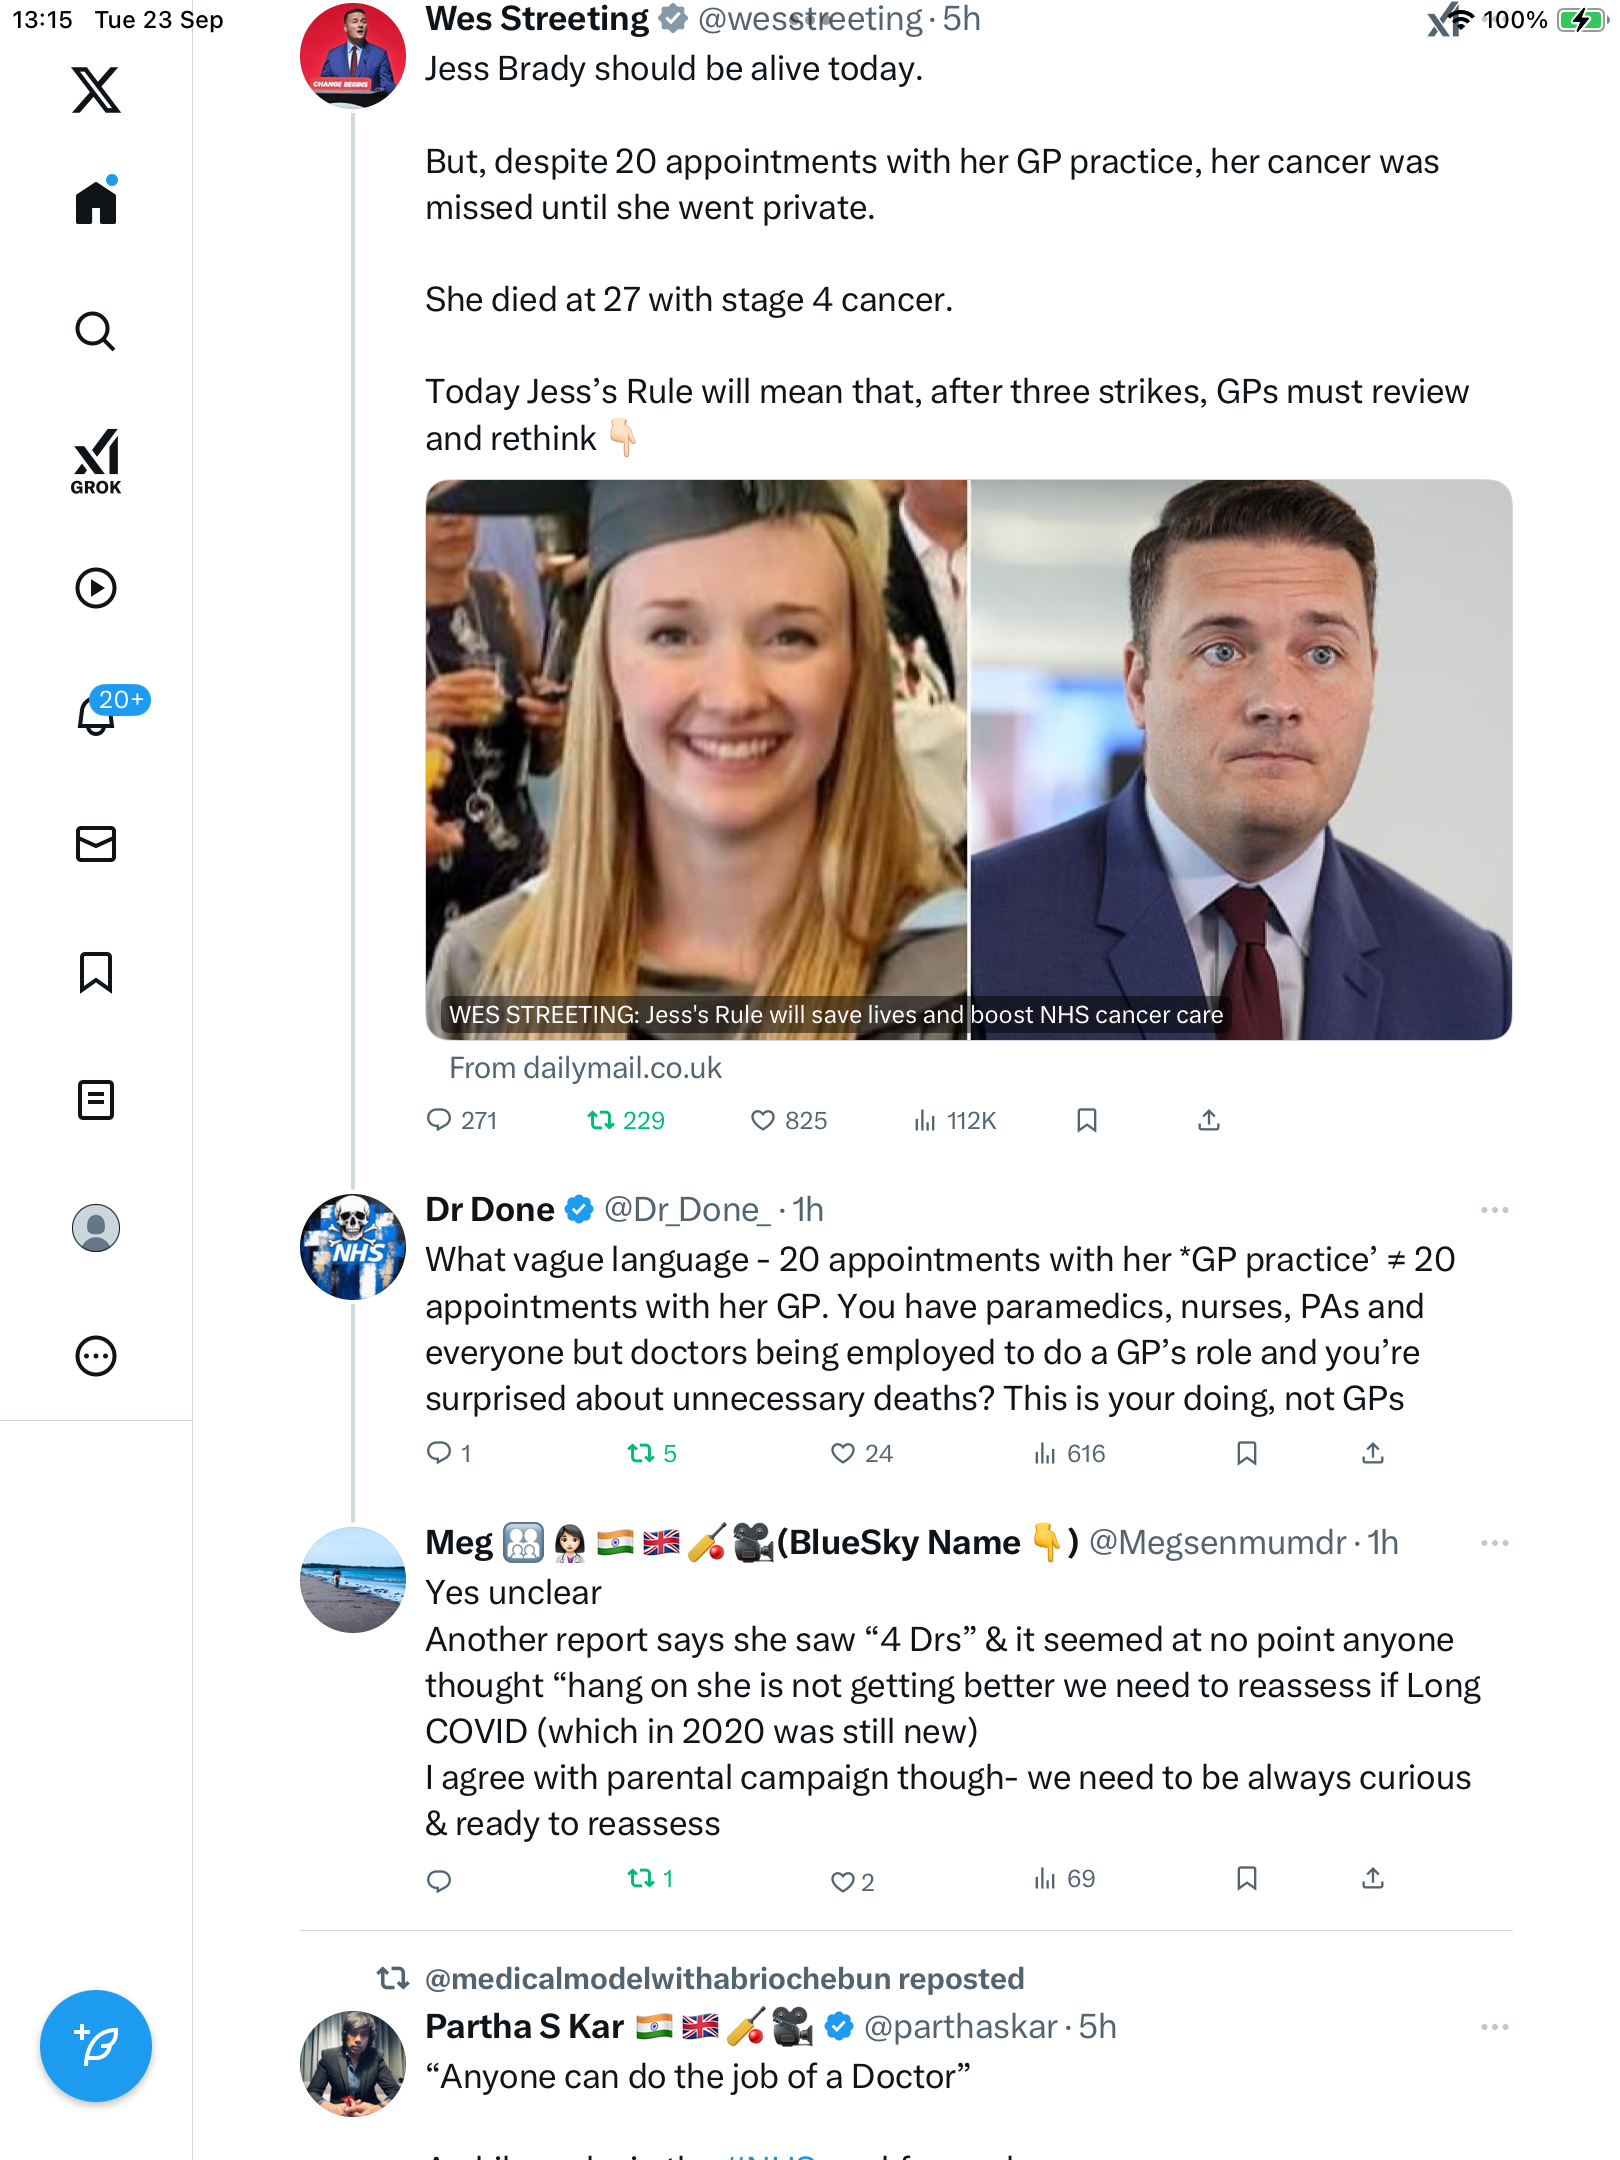The width and height of the screenshot is (1620, 2160).
Task: Open Notifications bell with 20+ badge
Action: click(x=98, y=714)
